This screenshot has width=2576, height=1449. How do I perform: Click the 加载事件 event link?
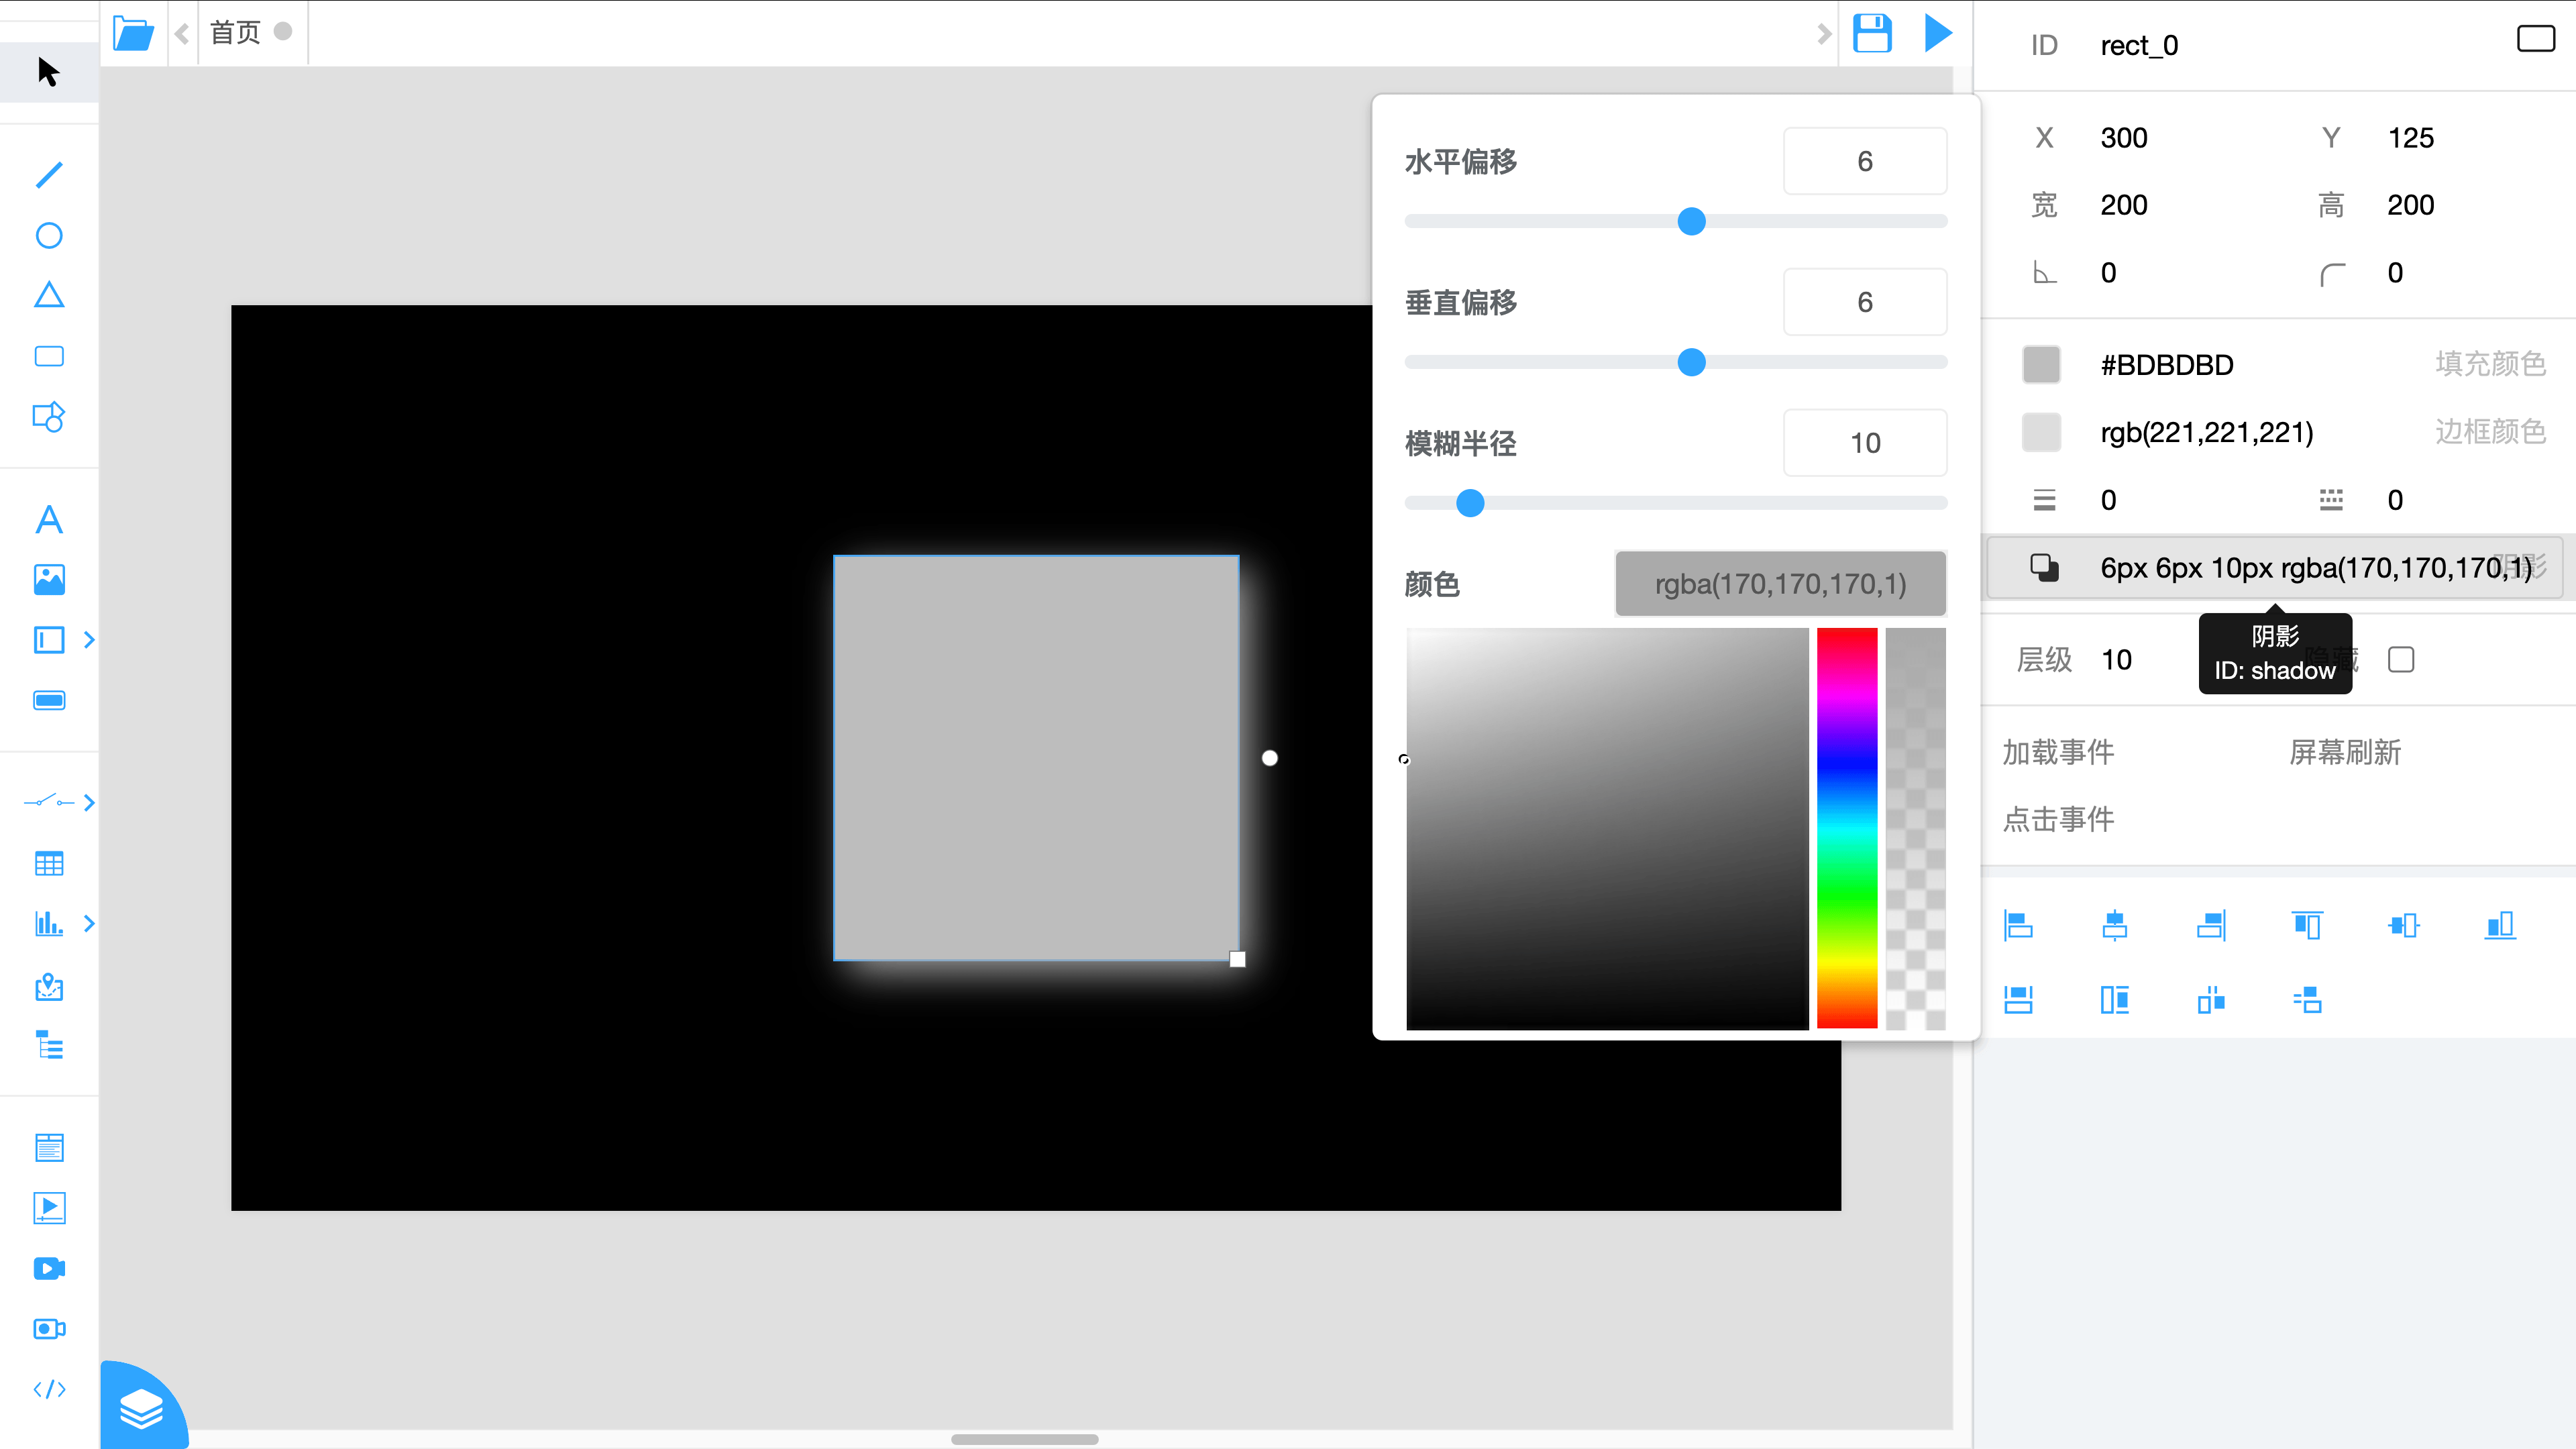pyautogui.click(x=2058, y=752)
